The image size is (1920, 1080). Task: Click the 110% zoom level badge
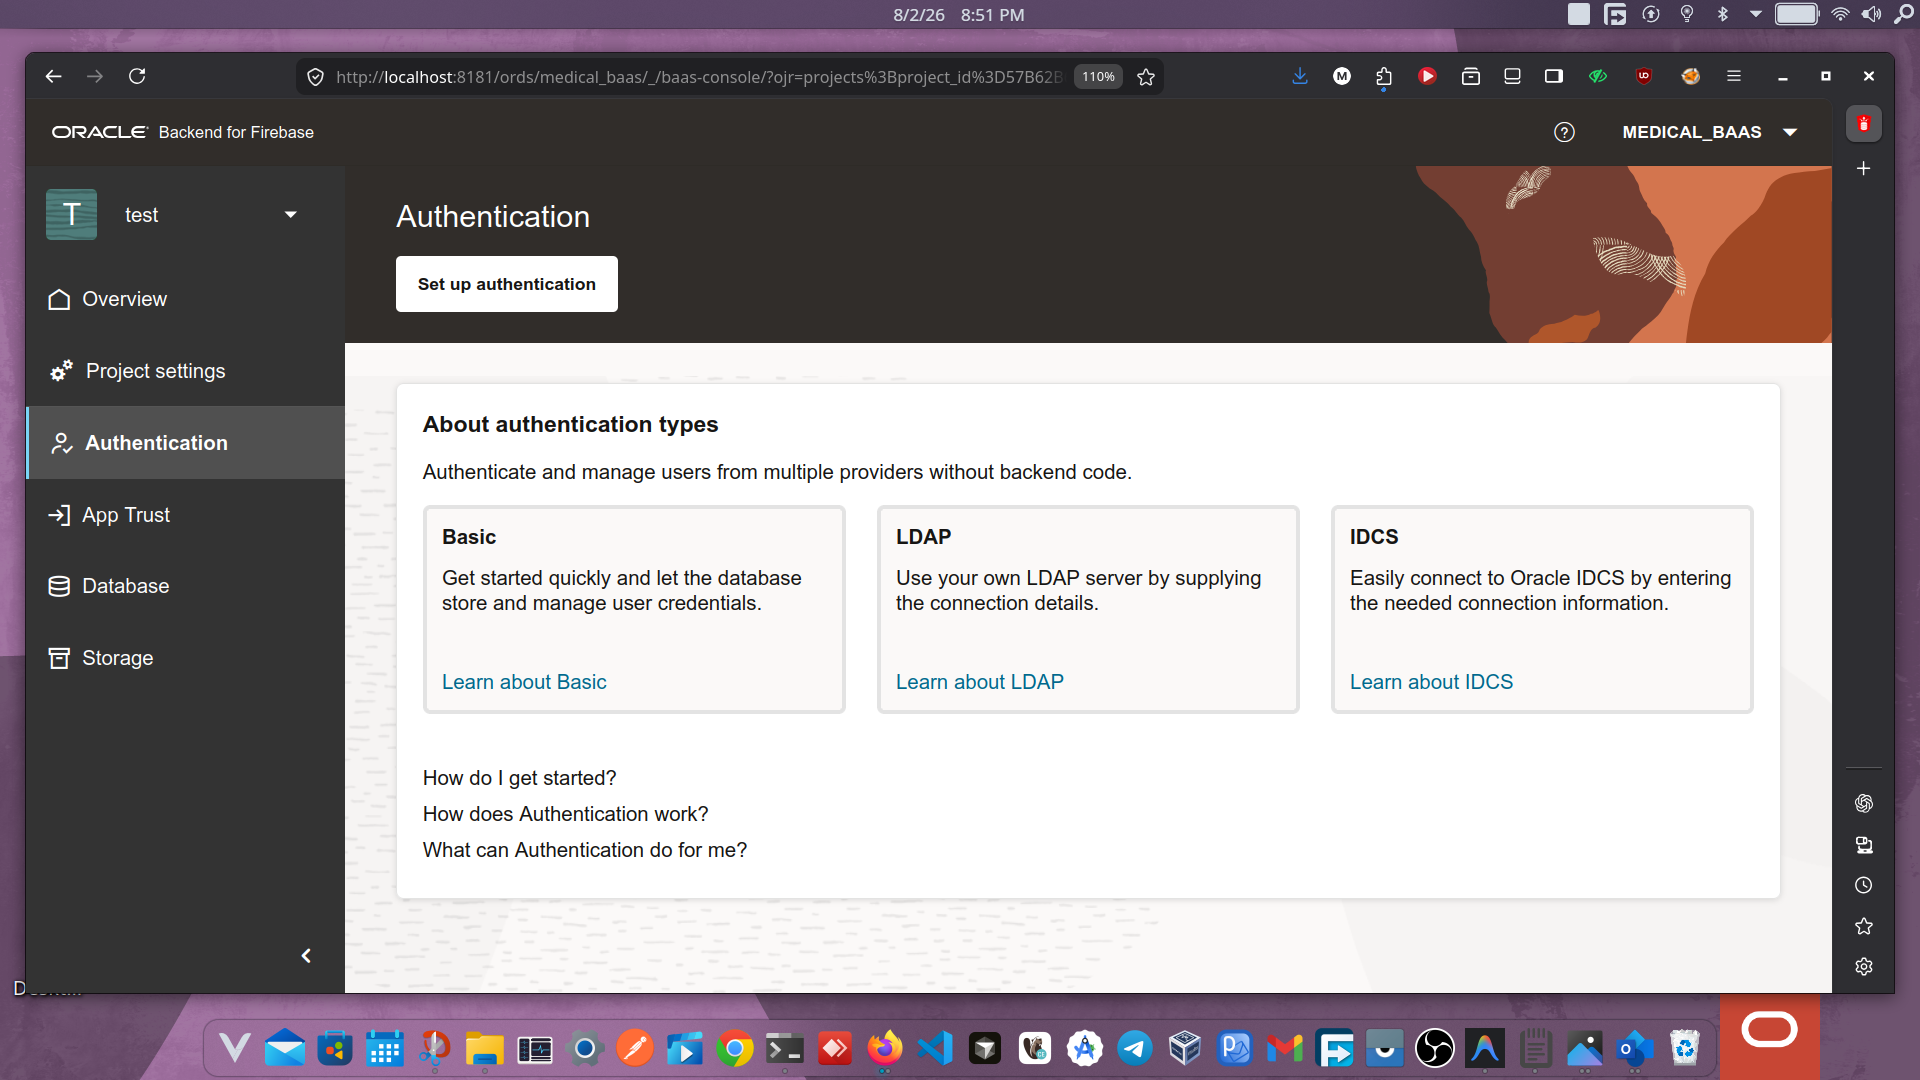(1098, 77)
